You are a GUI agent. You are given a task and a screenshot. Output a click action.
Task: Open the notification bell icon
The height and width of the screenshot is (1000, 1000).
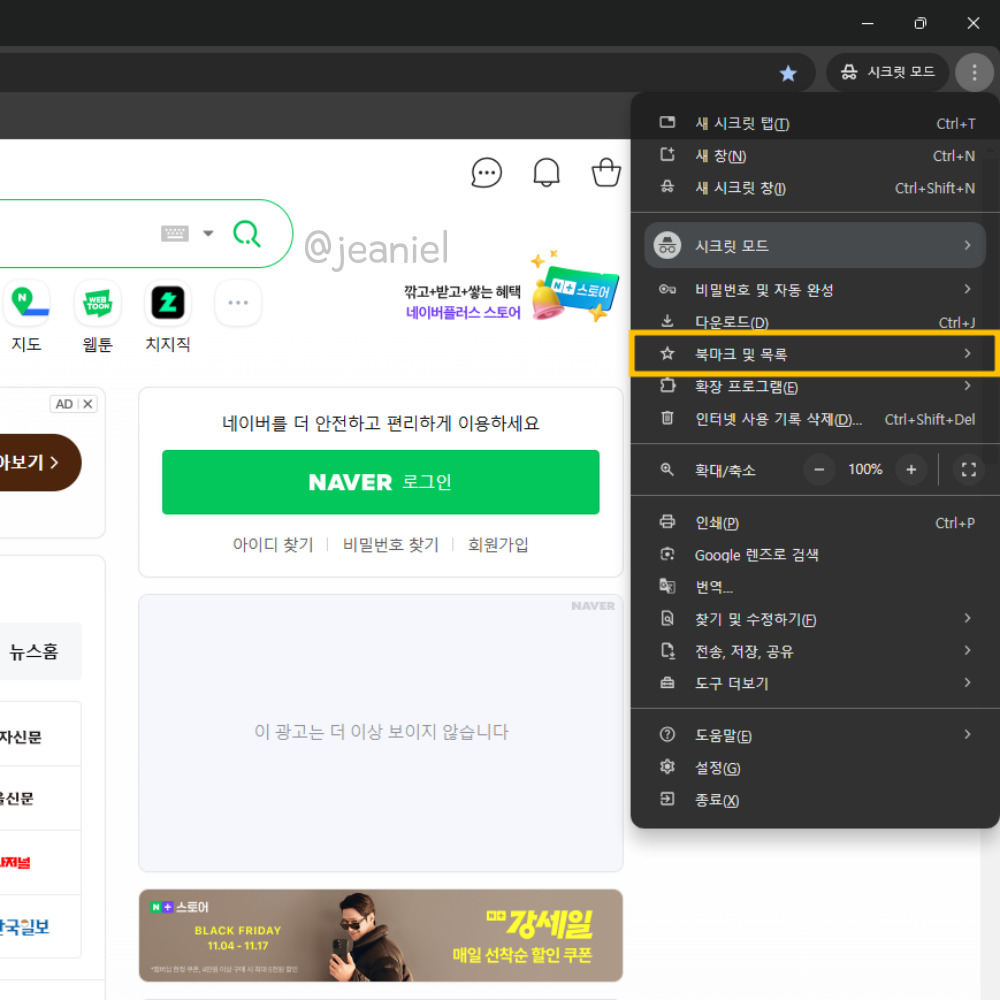546,171
